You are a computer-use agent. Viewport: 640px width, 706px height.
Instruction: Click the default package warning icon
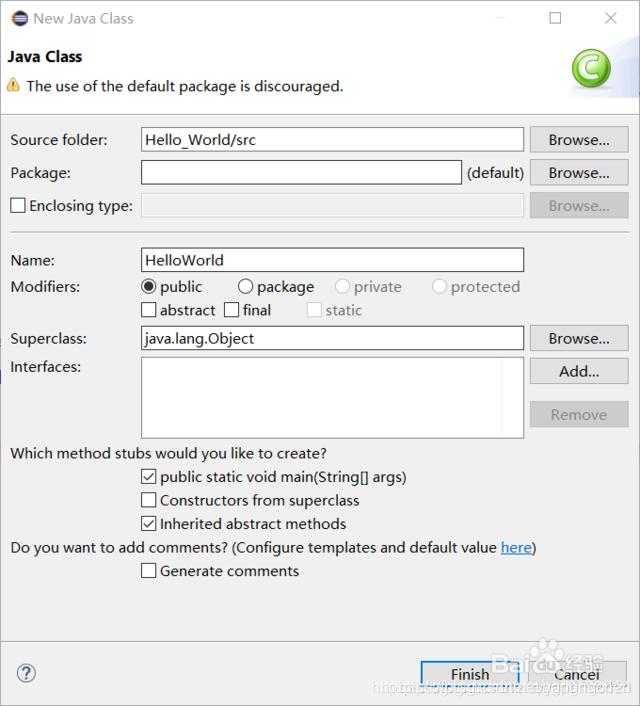(x=14, y=85)
